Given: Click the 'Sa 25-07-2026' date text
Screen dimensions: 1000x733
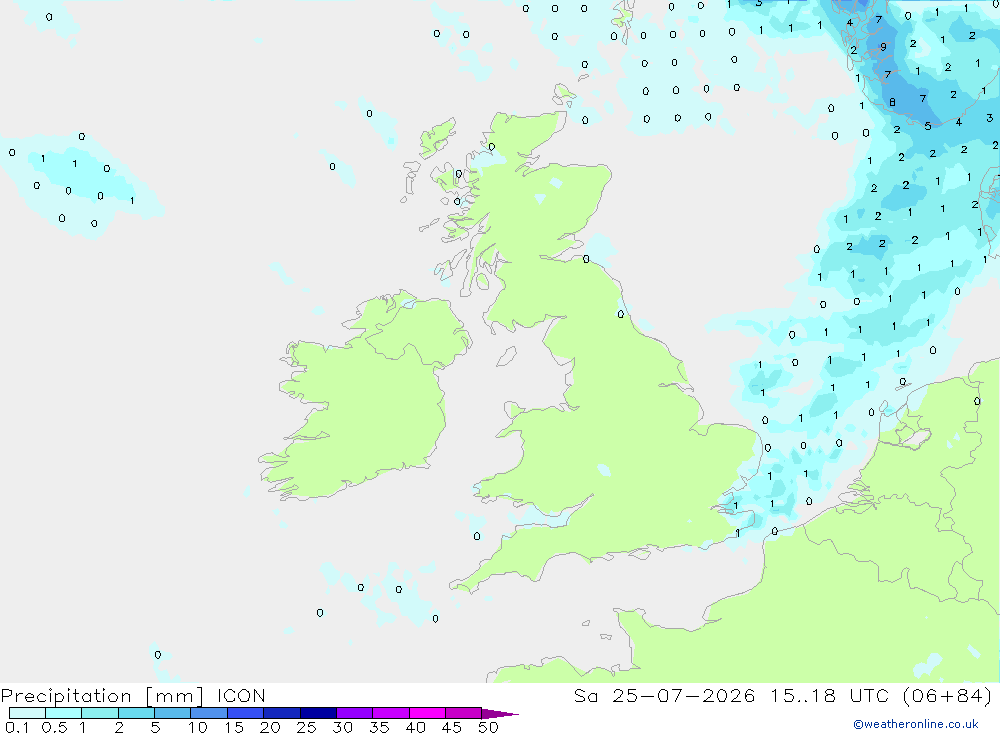Looking at the screenshot, I should point(665,695).
